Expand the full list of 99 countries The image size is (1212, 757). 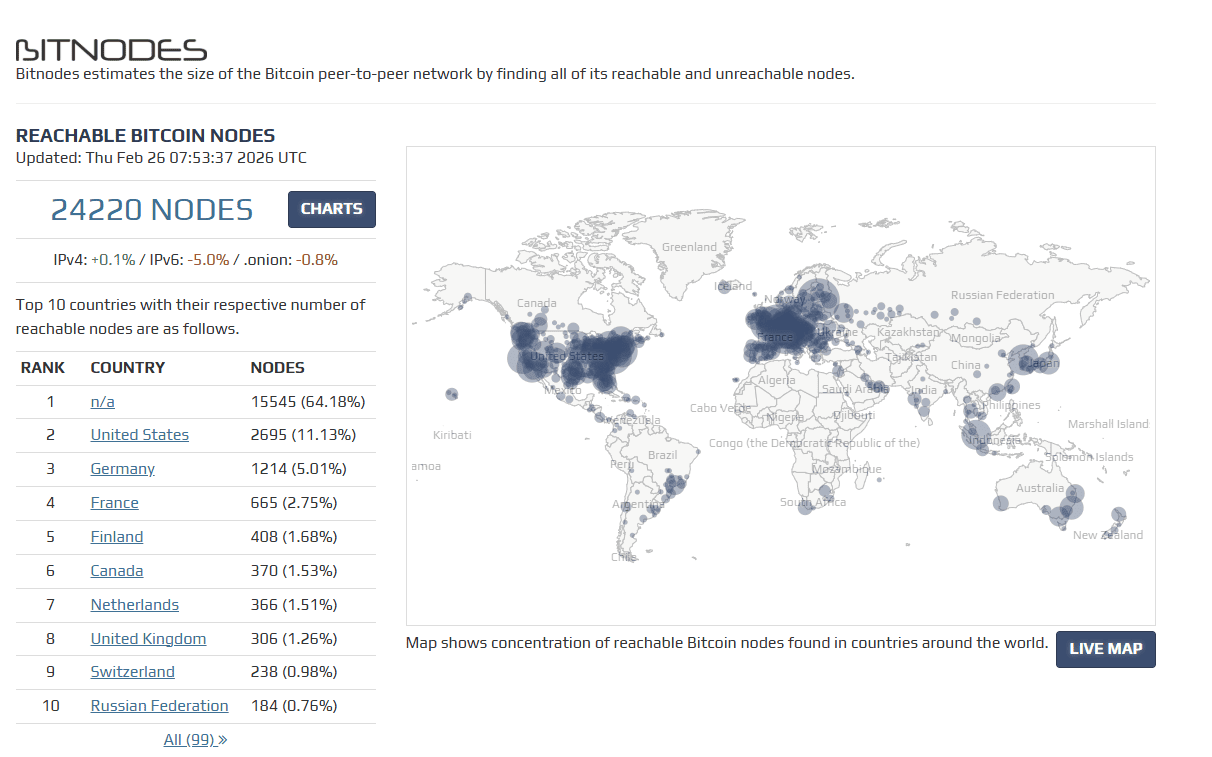click(x=195, y=739)
